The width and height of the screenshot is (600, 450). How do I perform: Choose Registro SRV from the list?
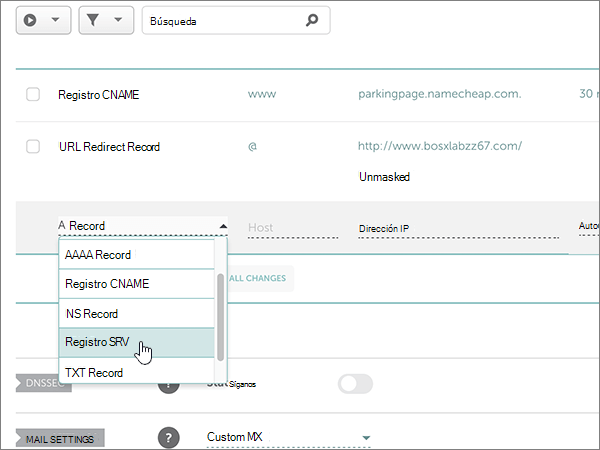(x=136, y=342)
